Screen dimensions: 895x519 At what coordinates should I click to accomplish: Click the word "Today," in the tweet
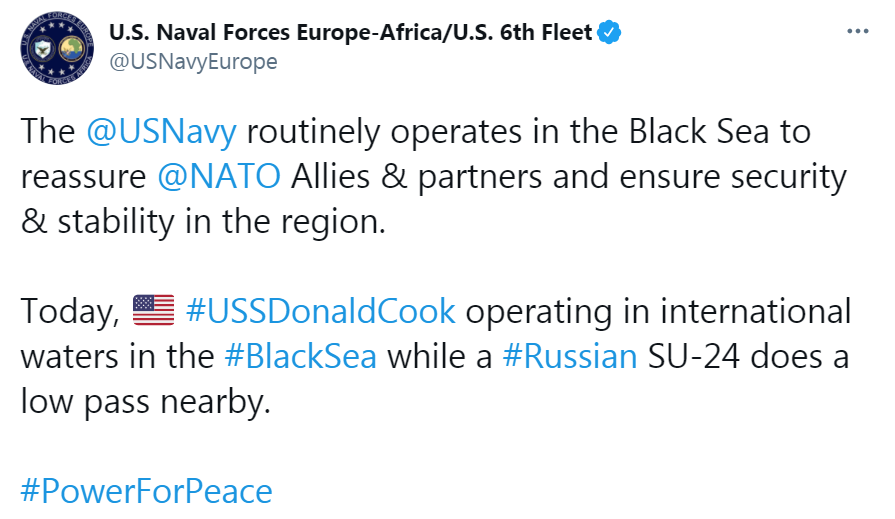(70, 312)
